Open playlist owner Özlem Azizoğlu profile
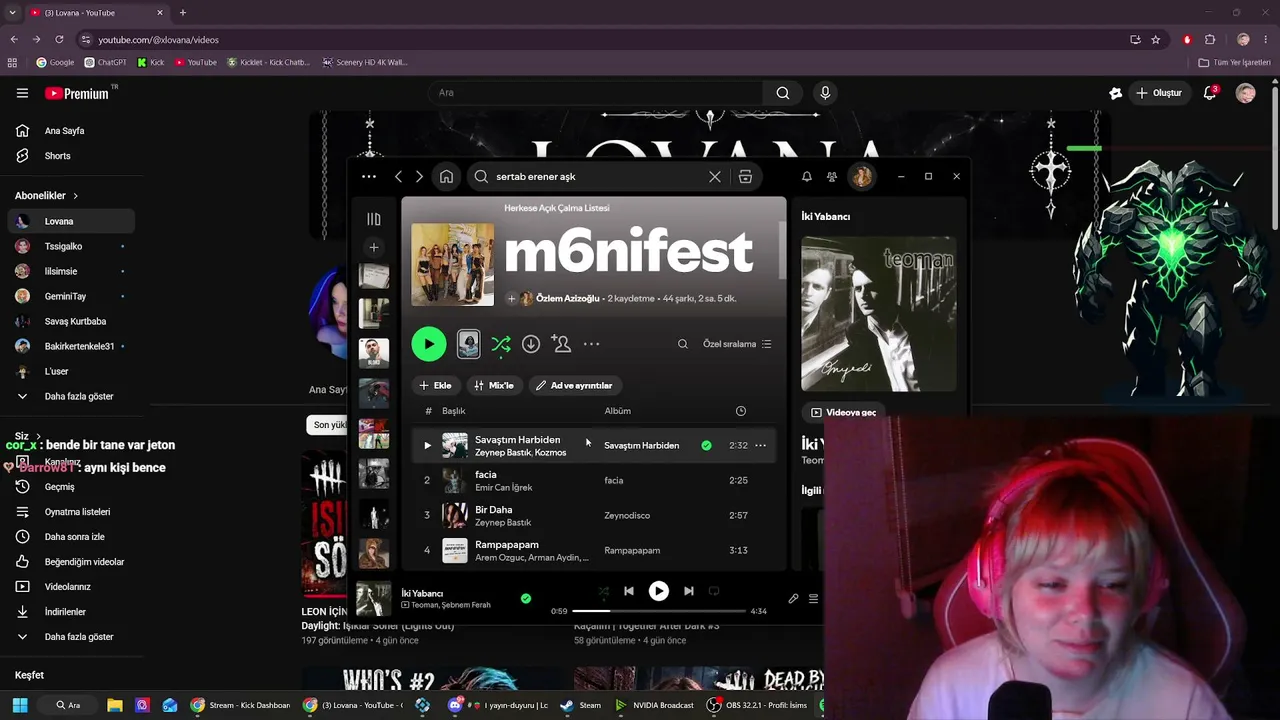Screen dimensions: 1280x720 567,299
